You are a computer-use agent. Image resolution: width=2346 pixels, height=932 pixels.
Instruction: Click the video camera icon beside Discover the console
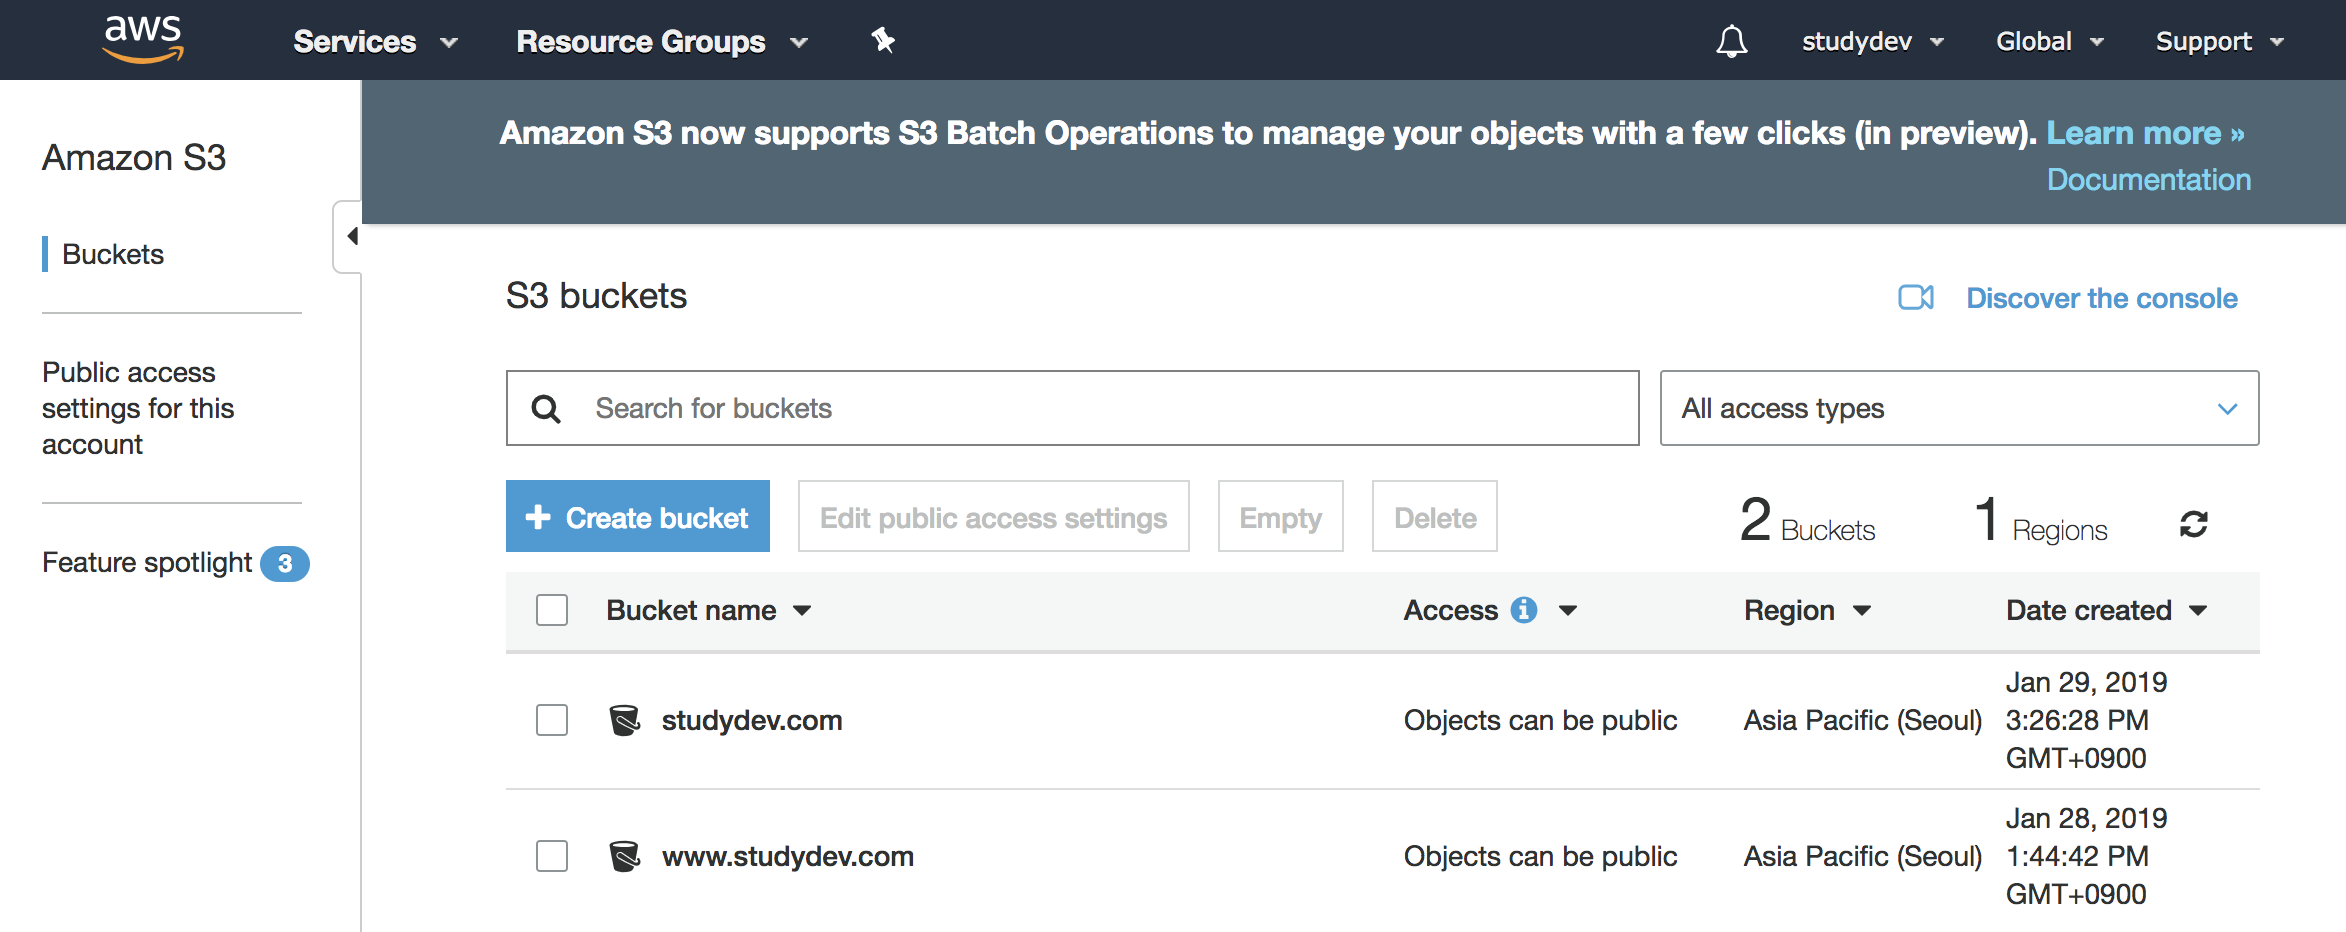click(1916, 298)
